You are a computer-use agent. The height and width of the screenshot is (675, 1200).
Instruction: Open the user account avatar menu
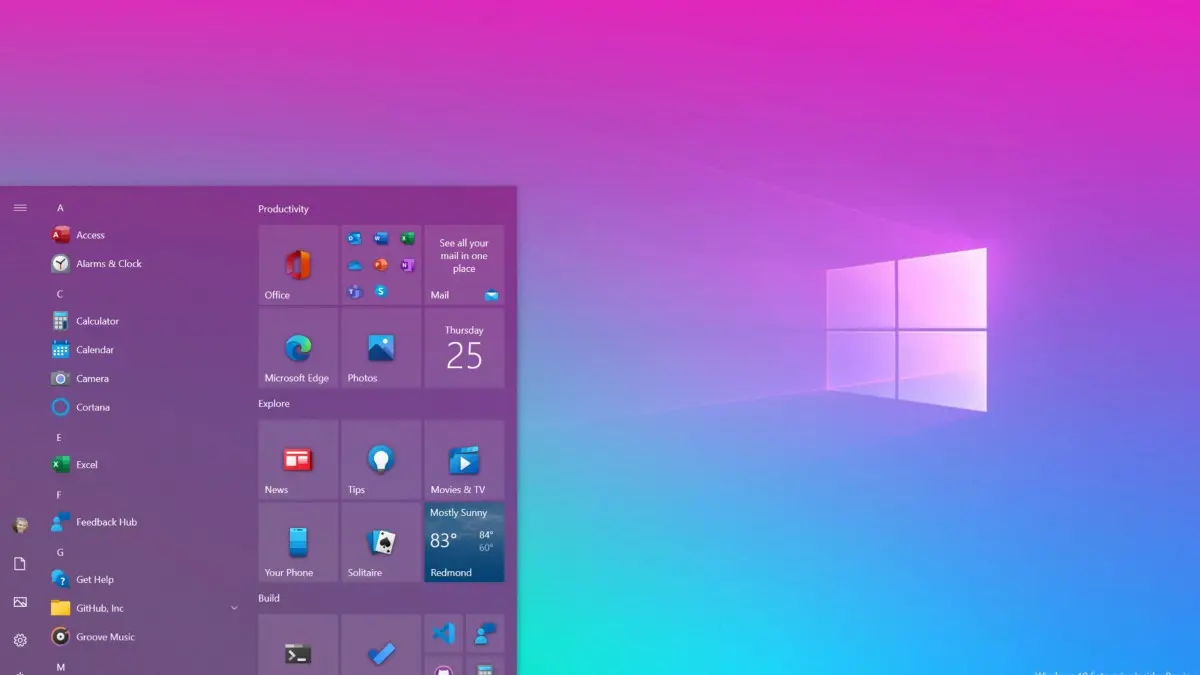coord(20,525)
